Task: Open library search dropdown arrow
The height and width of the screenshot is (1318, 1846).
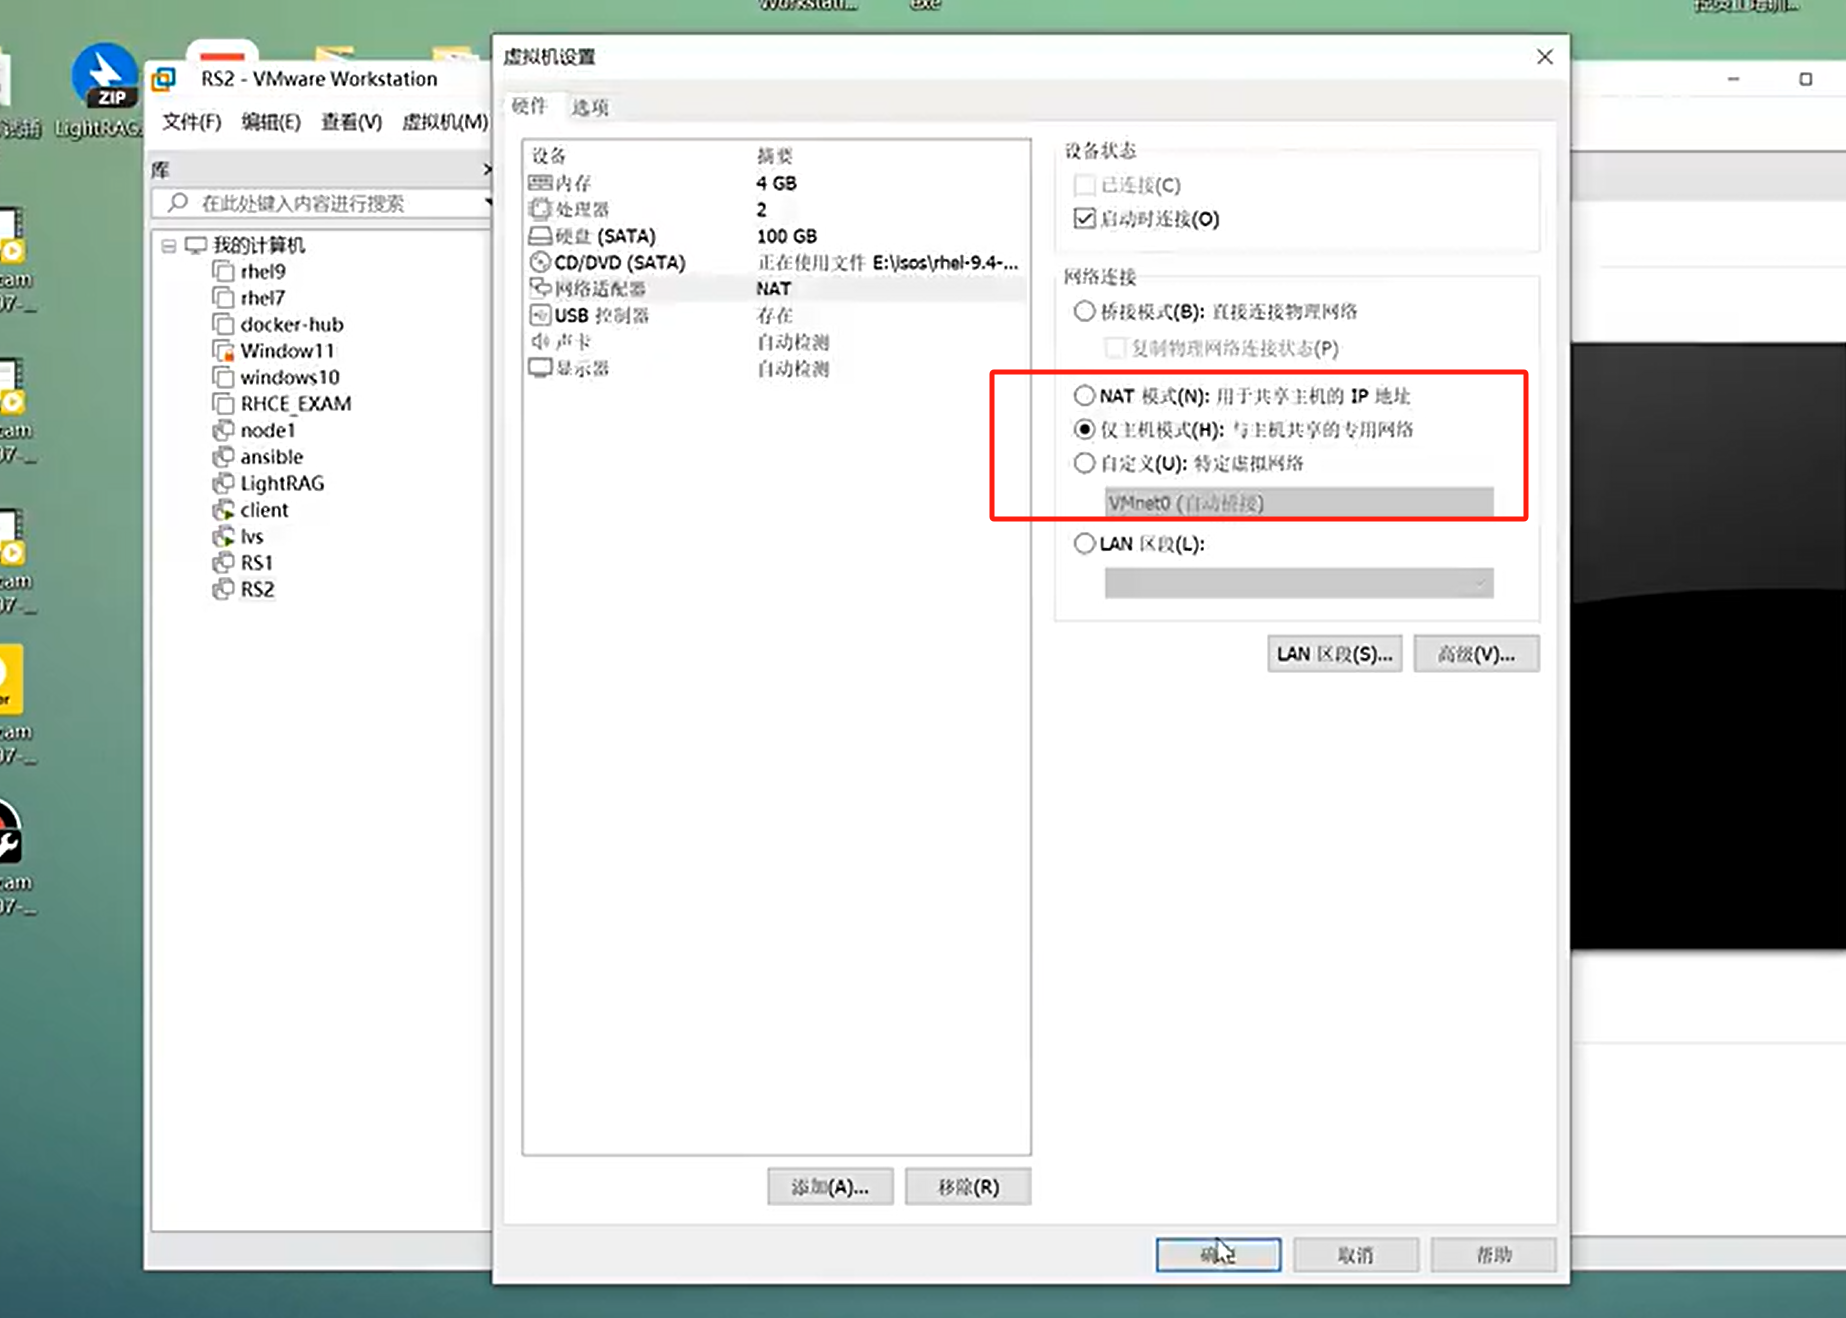Action: (487, 203)
